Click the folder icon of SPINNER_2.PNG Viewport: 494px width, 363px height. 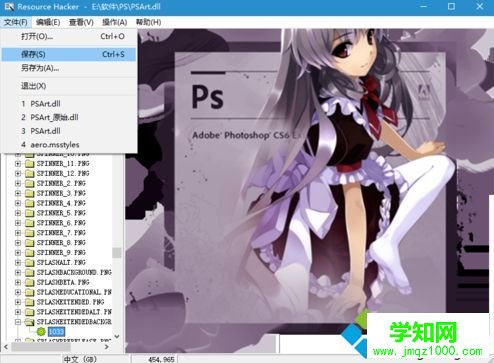(x=30, y=183)
